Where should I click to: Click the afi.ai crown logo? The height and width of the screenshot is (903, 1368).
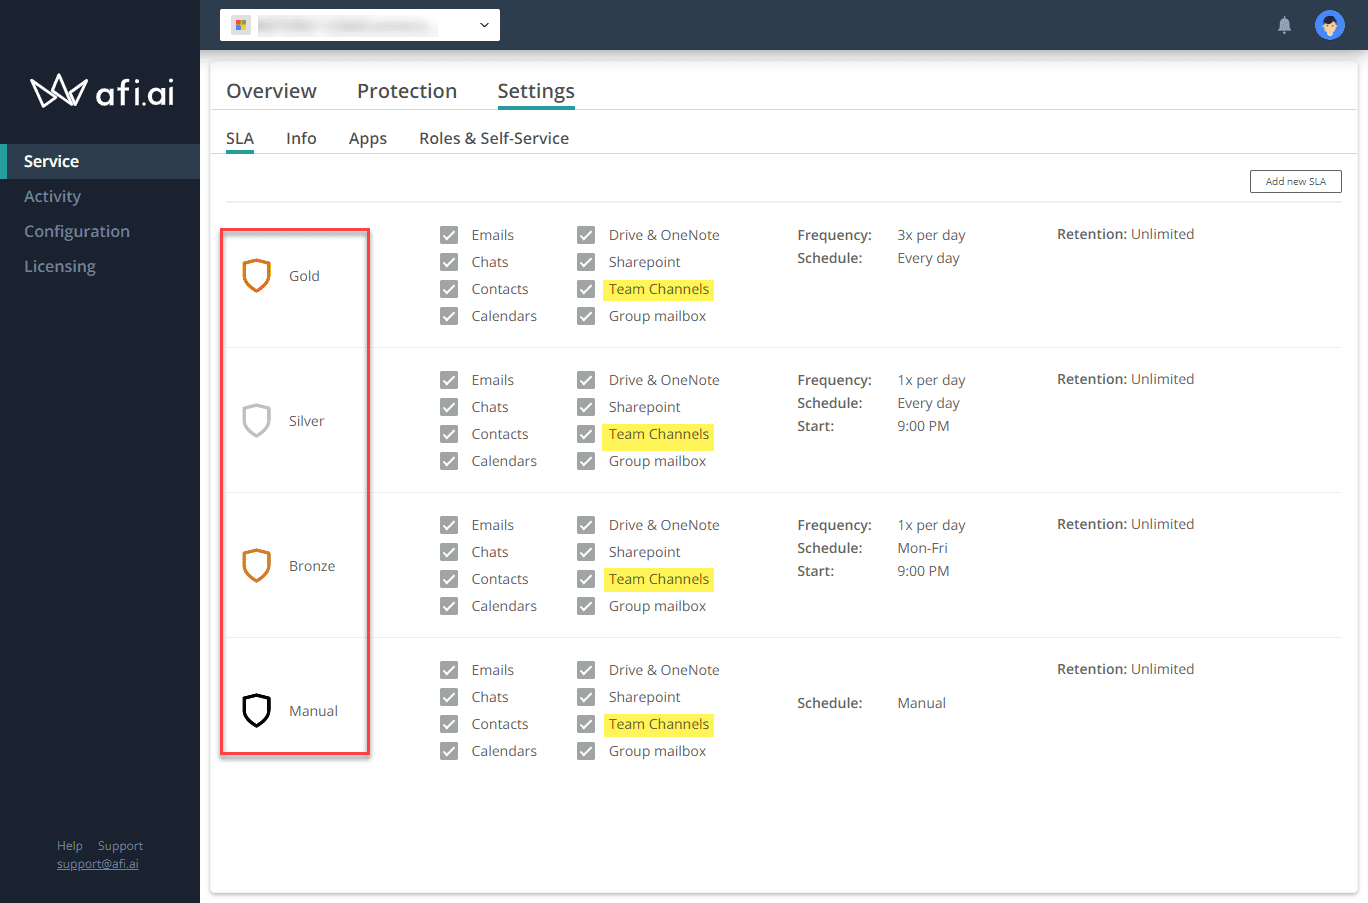(58, 92)
